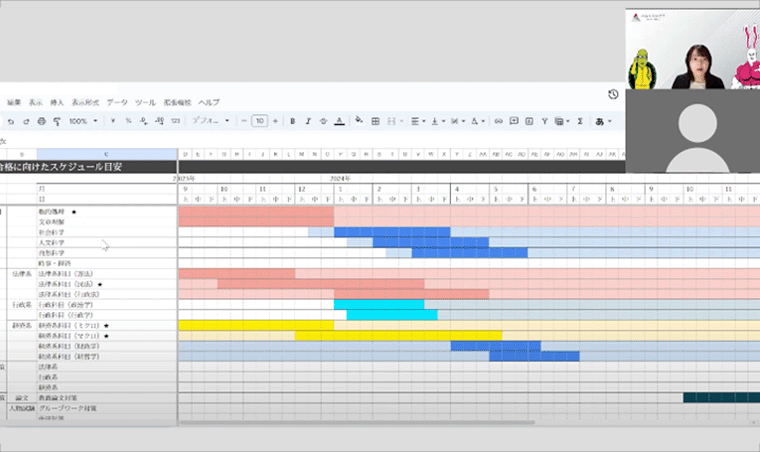
Task: Click the Print icon
Action: click(41, 121)
